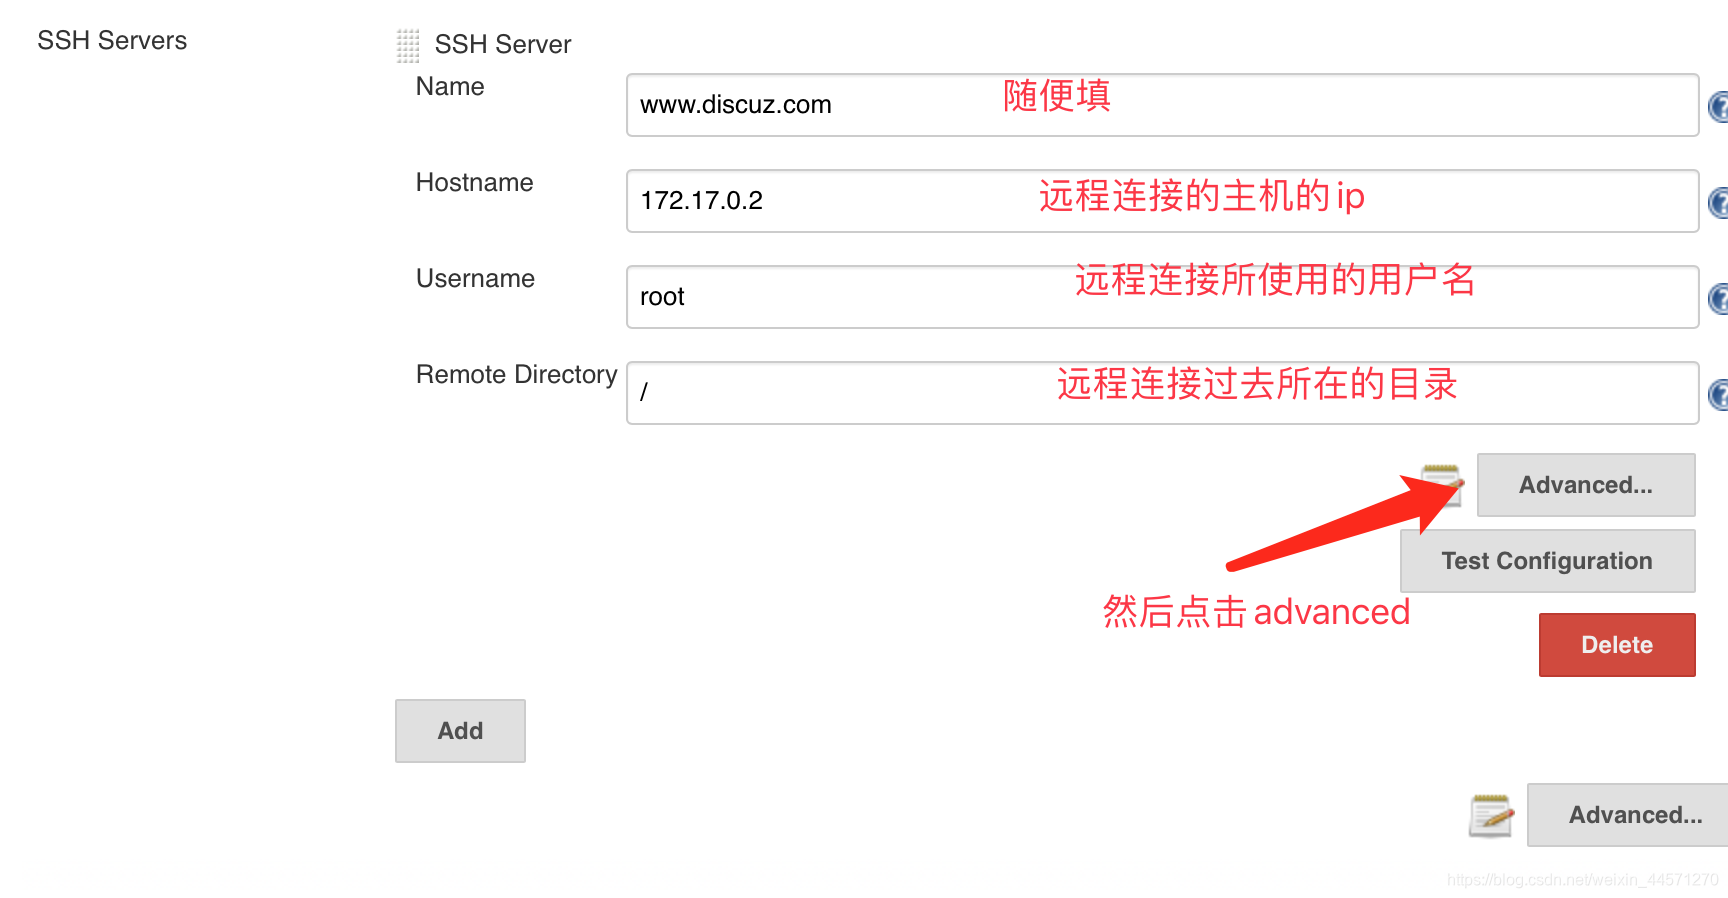Click the Username label
The image size is (1728, 898).
[x=475, y=278]
